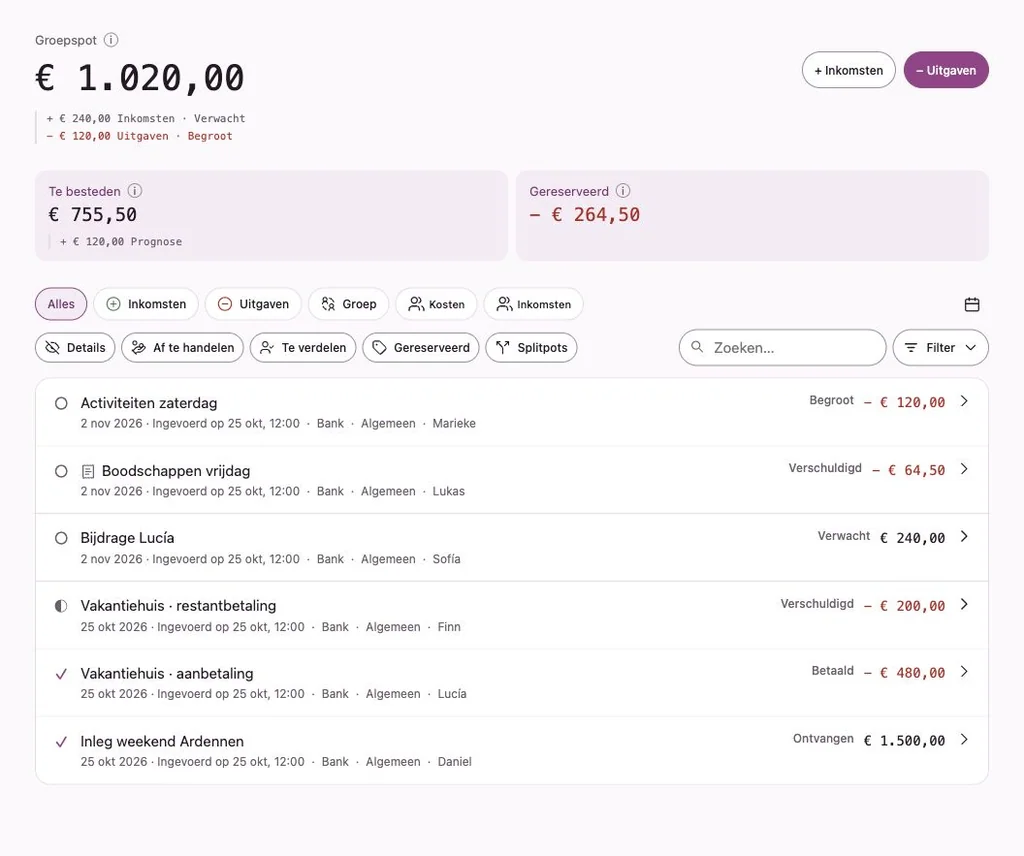Open the Bijdrage Lucía entry title
Viewport: 1024px width, 856px height.
(x=127, y=538)
